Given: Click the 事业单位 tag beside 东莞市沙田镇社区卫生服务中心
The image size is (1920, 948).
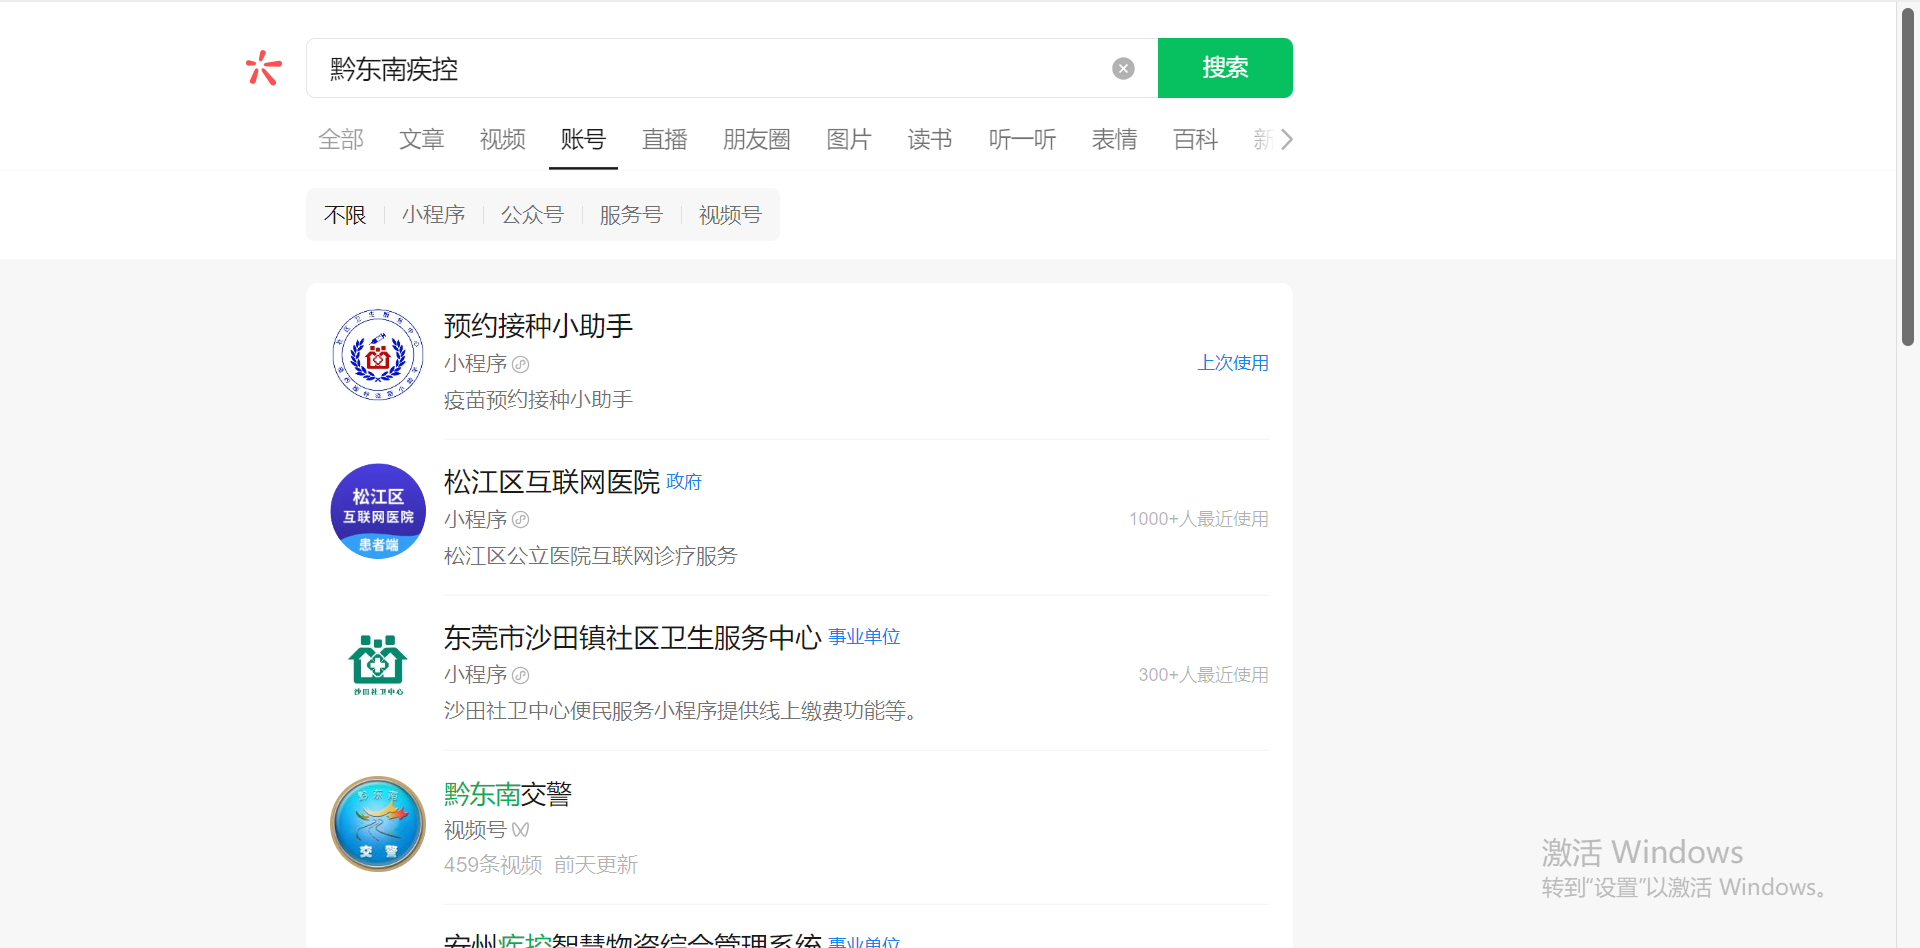Looking at the screenshot, I should point(864,637).
